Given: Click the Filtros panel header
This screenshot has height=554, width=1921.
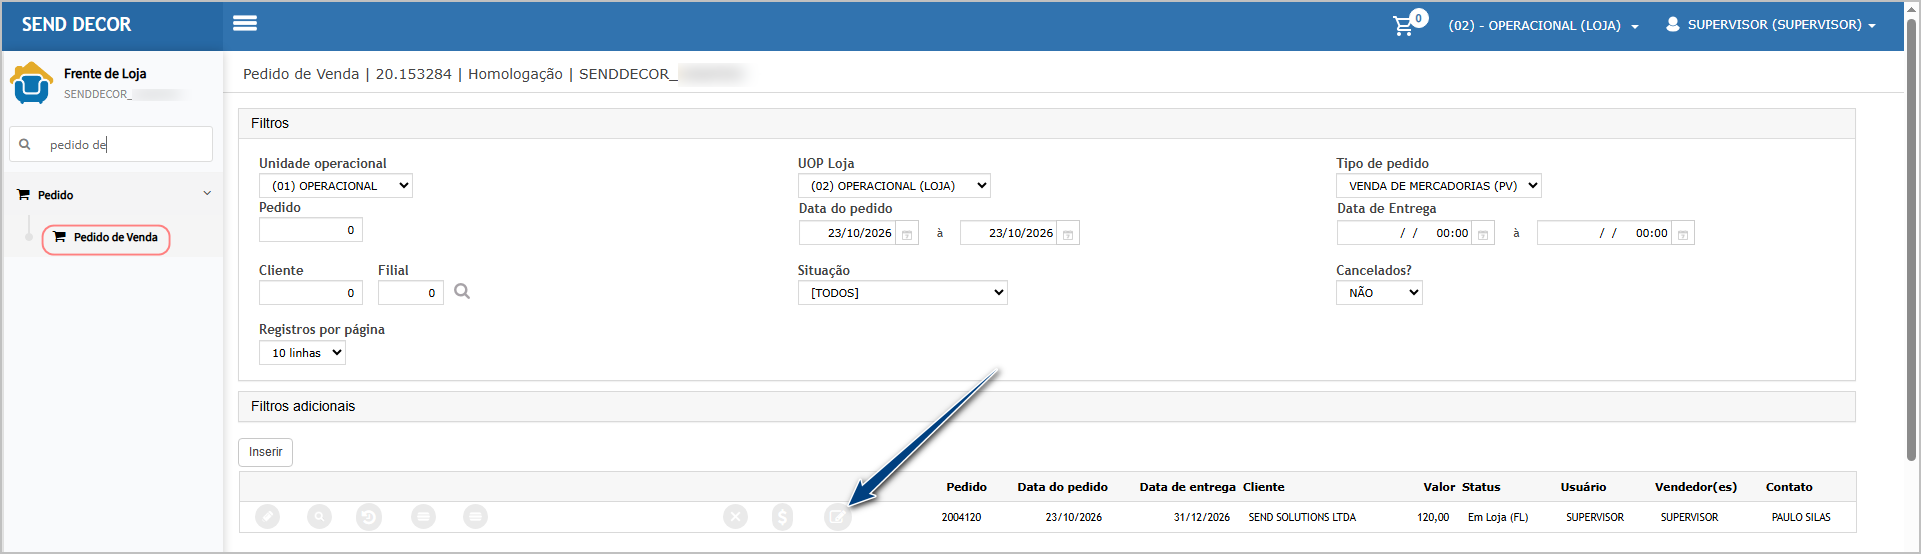Looking at the screenshot, I should pyautogui.click(x=1046, y=123).
